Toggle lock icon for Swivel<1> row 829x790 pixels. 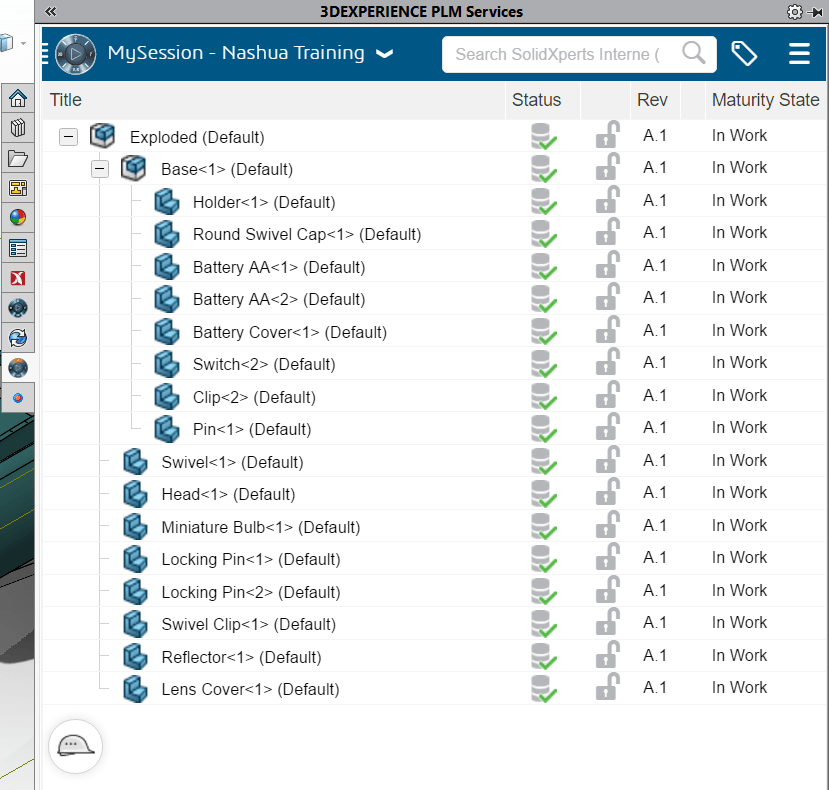pyautogui.click(x=607, y=461)
